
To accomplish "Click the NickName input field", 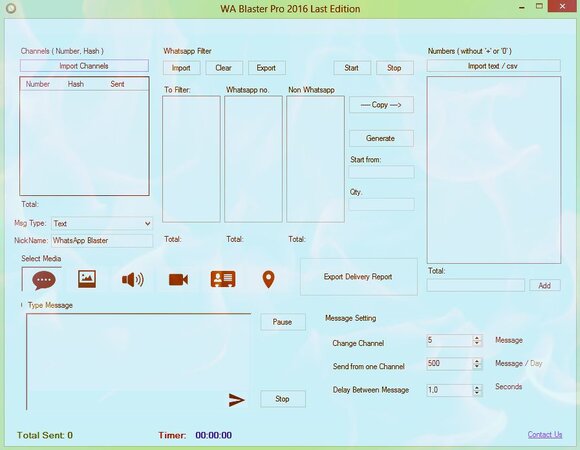I will tap(102, 241).
